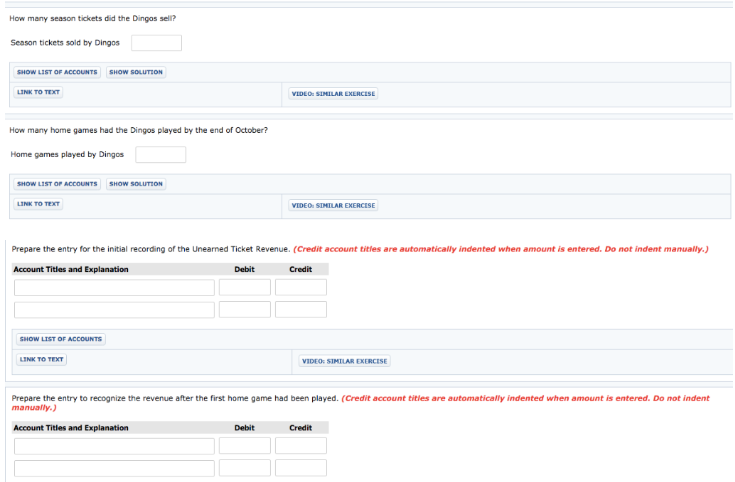Screen dimensions: 735x482
Task: Click 'Account Titles and Explanation' header in Unearned Ticket Revenue table
Action: tap(71, 269)
